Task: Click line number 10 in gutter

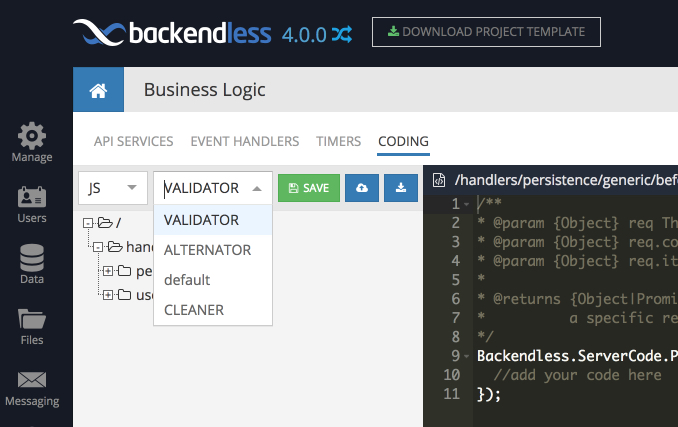Action: point(451,375)
